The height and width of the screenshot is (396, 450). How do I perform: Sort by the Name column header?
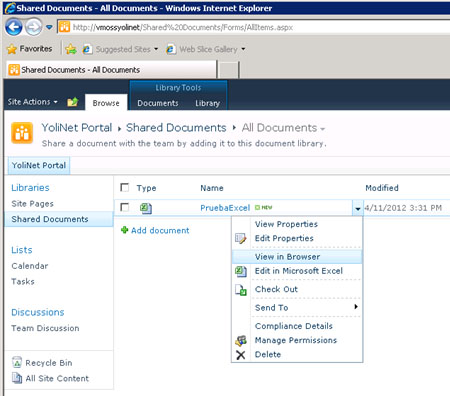(212, 188)
